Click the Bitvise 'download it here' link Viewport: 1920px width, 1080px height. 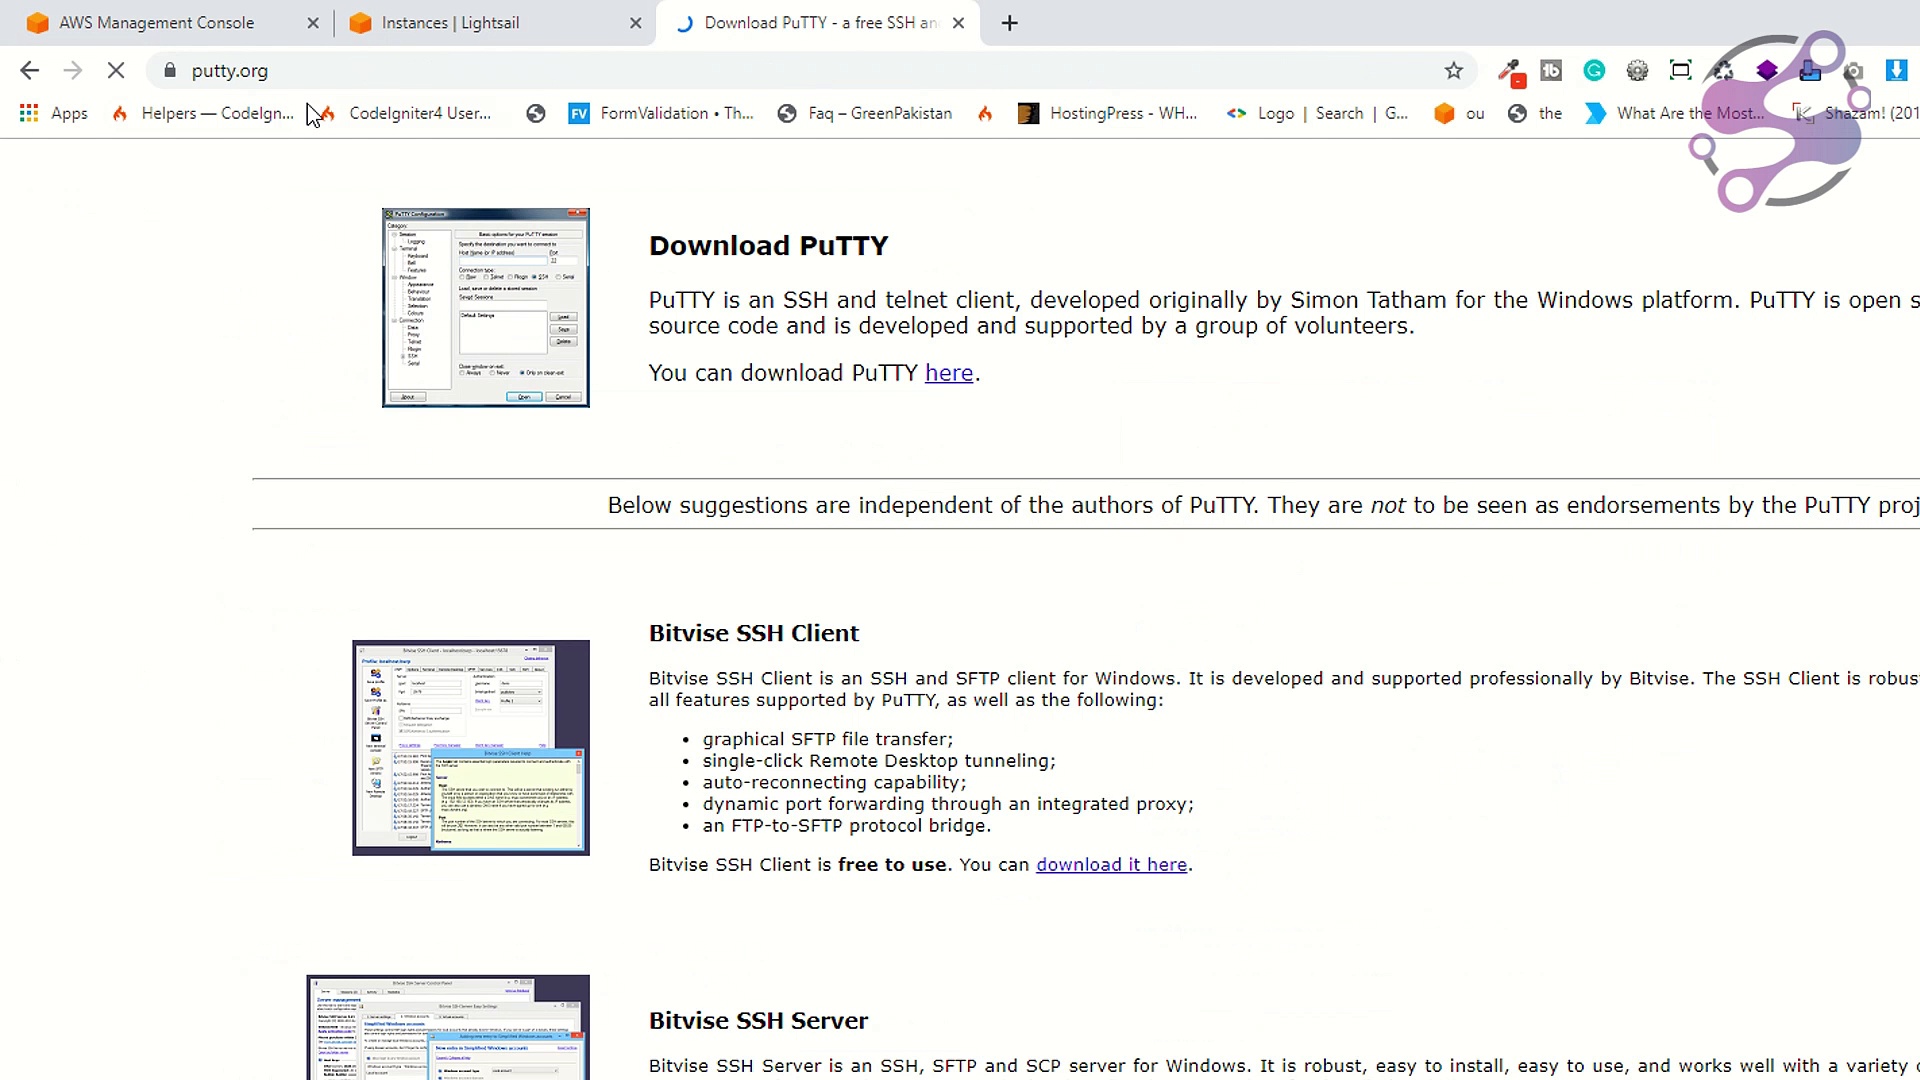coord(1111,865)
